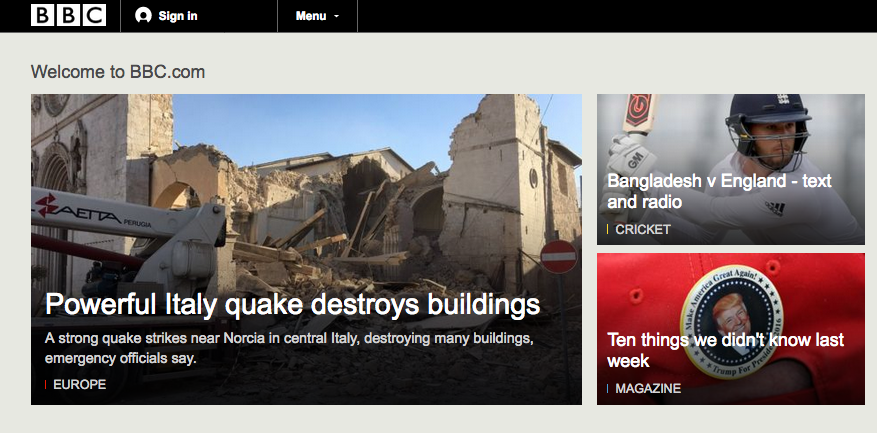Go to the CRICKET section tag
This screenshot has height=446, width=877.
point(643,229)
